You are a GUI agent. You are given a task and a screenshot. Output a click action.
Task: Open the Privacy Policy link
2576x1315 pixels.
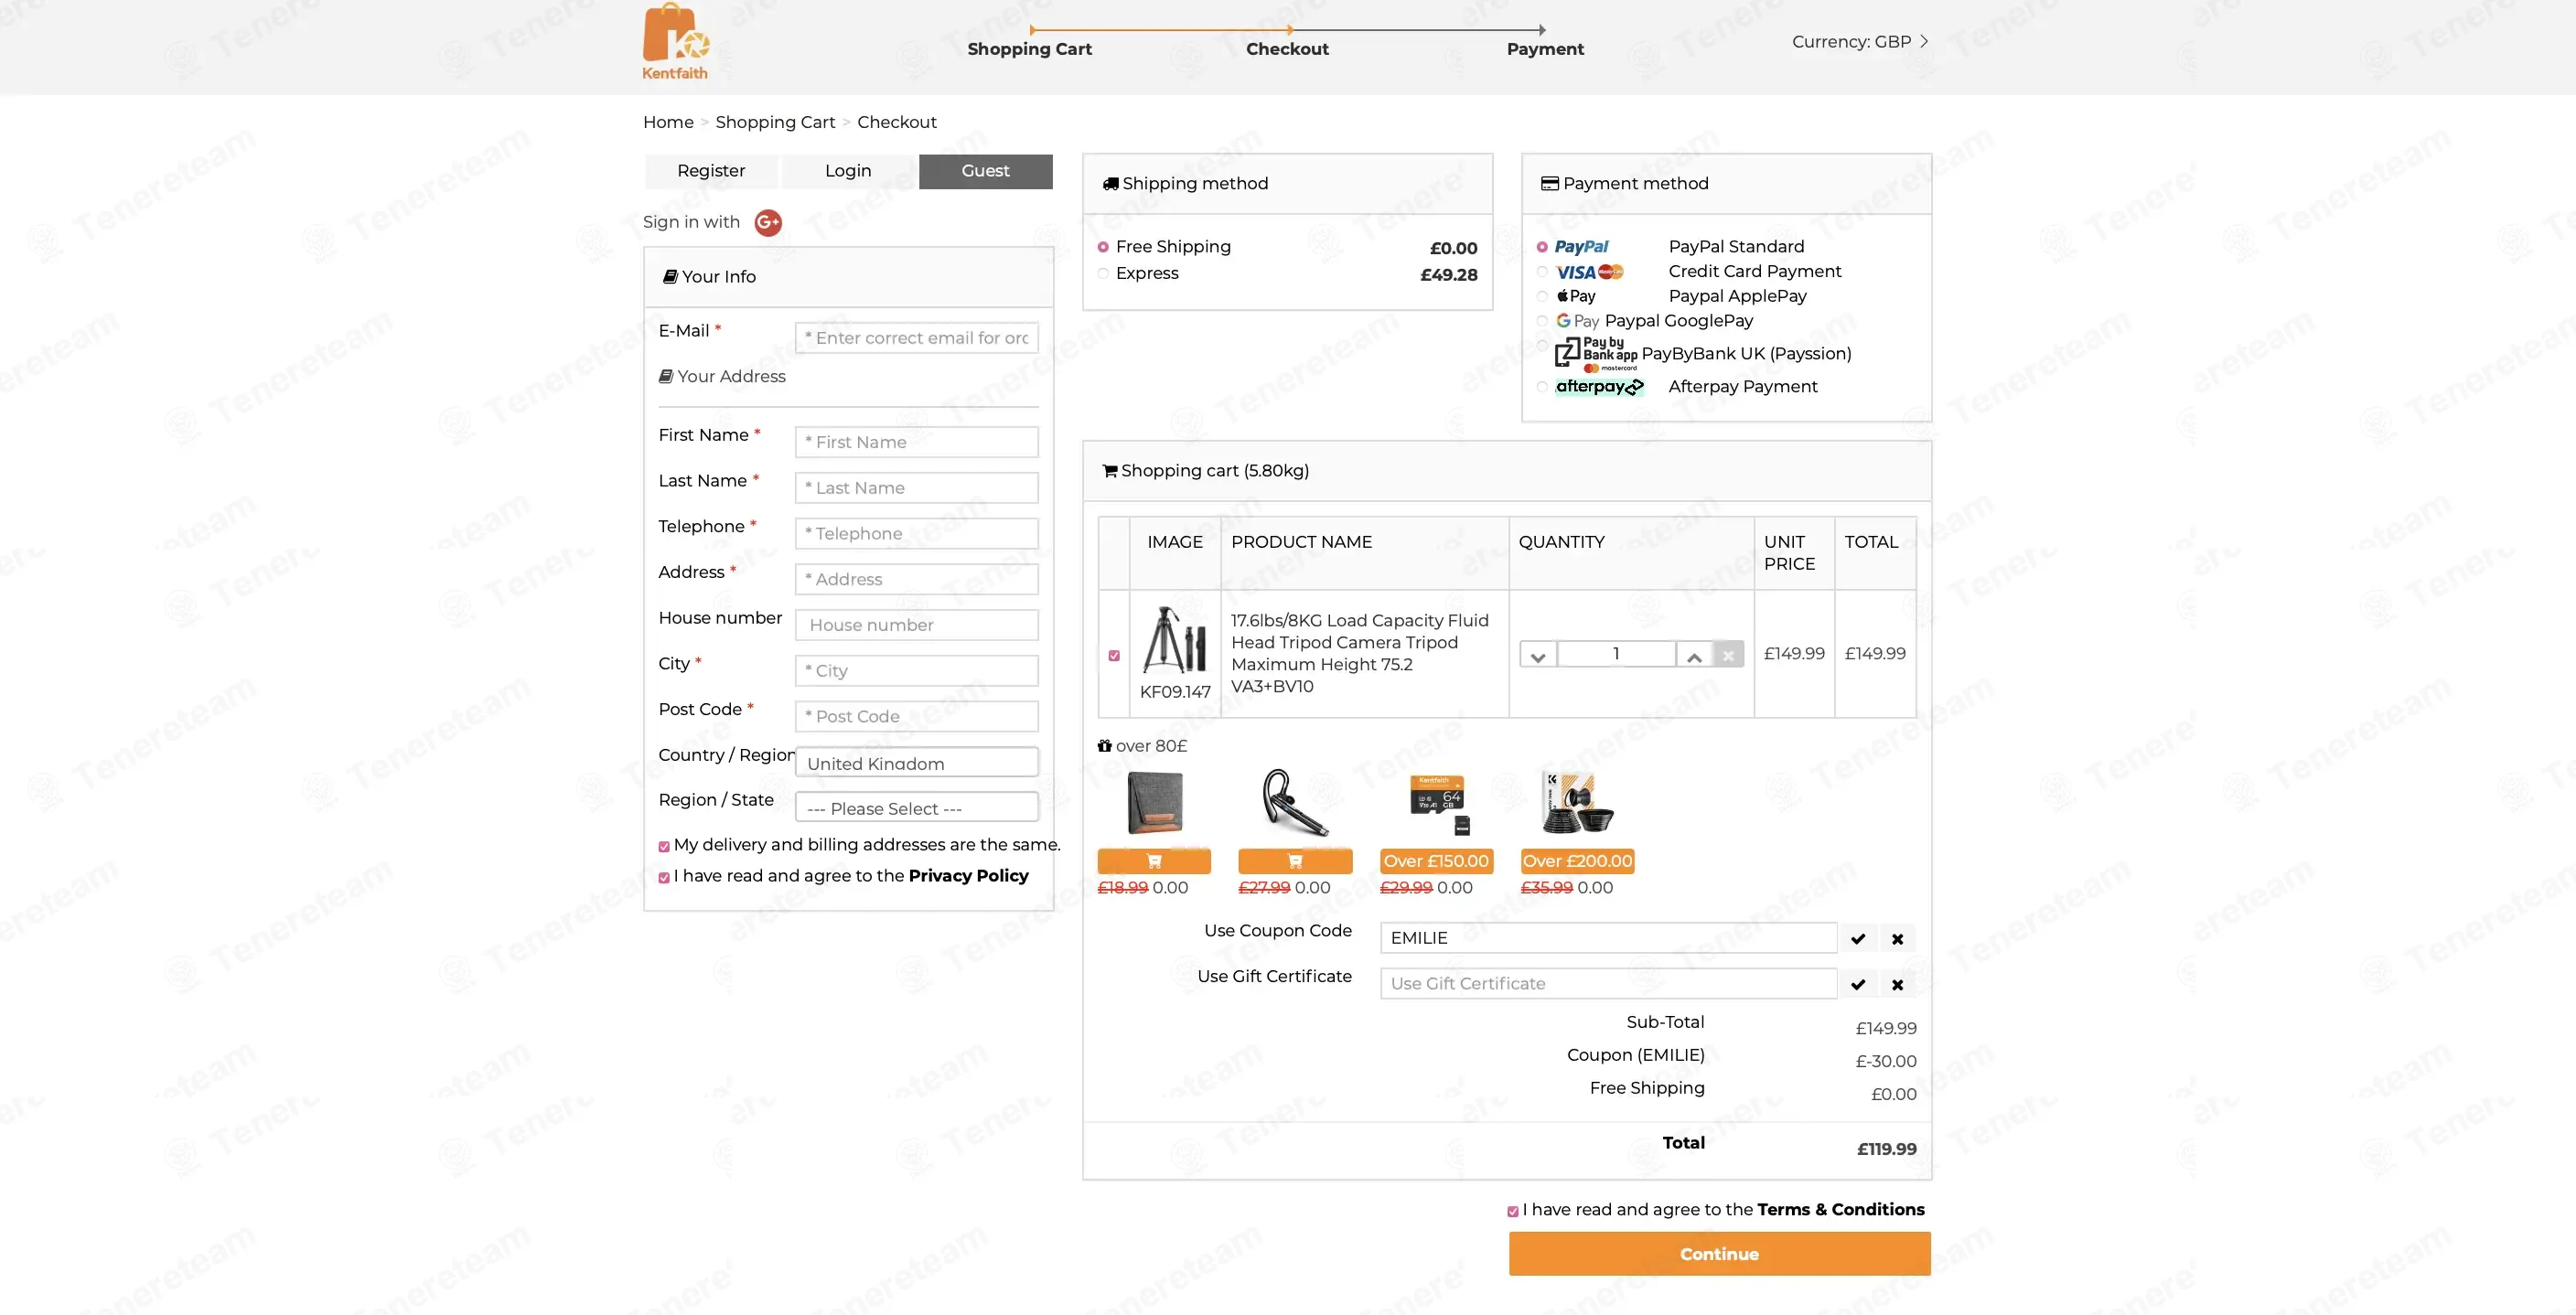pos(968,876)
